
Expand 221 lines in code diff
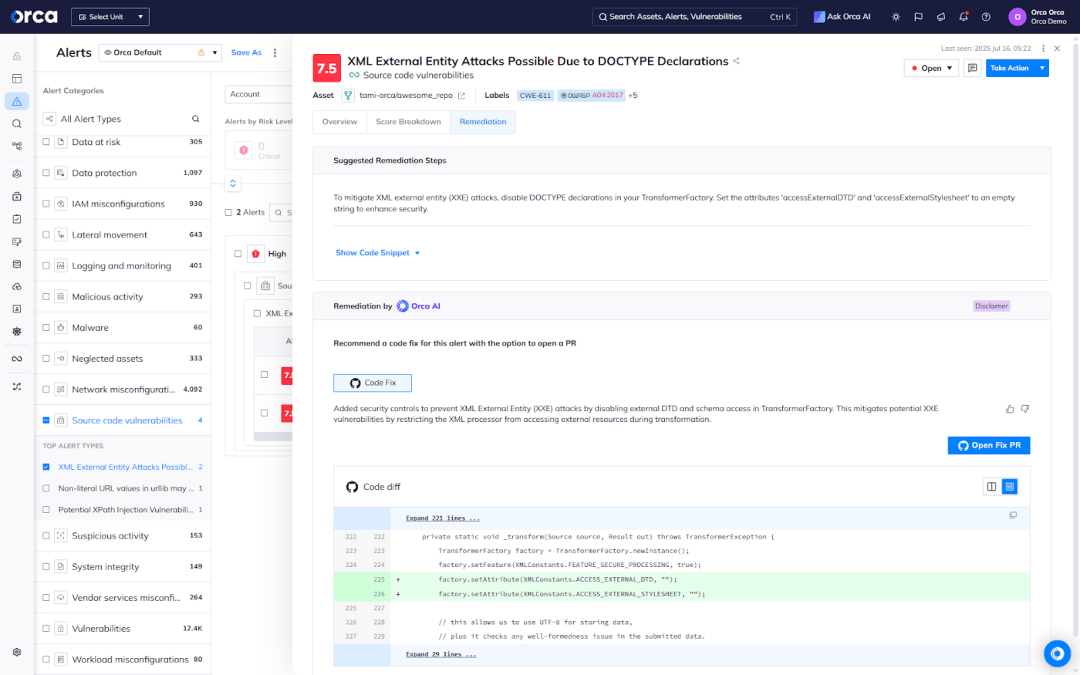[x=442, y=518]
